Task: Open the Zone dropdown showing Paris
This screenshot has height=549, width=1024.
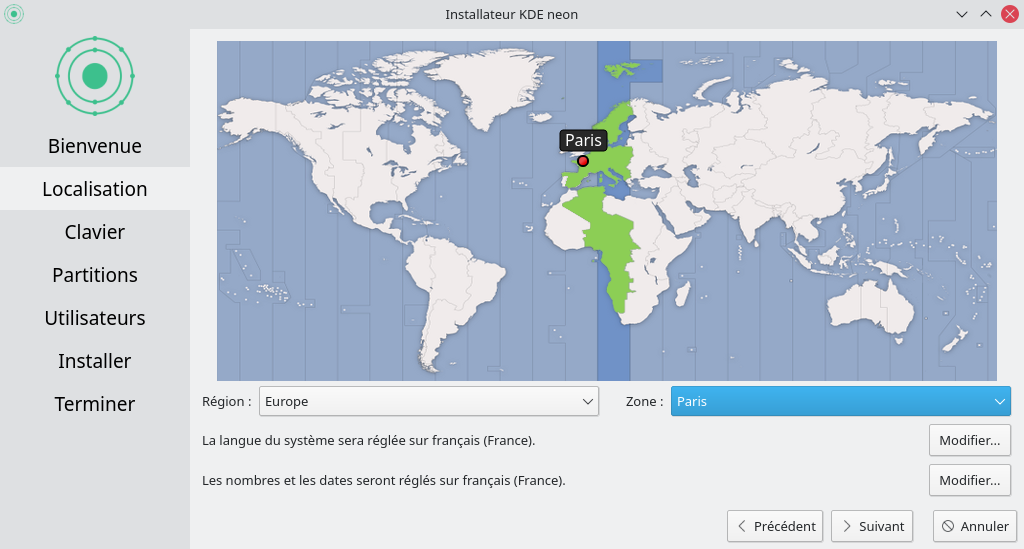Action: (840, 401)
